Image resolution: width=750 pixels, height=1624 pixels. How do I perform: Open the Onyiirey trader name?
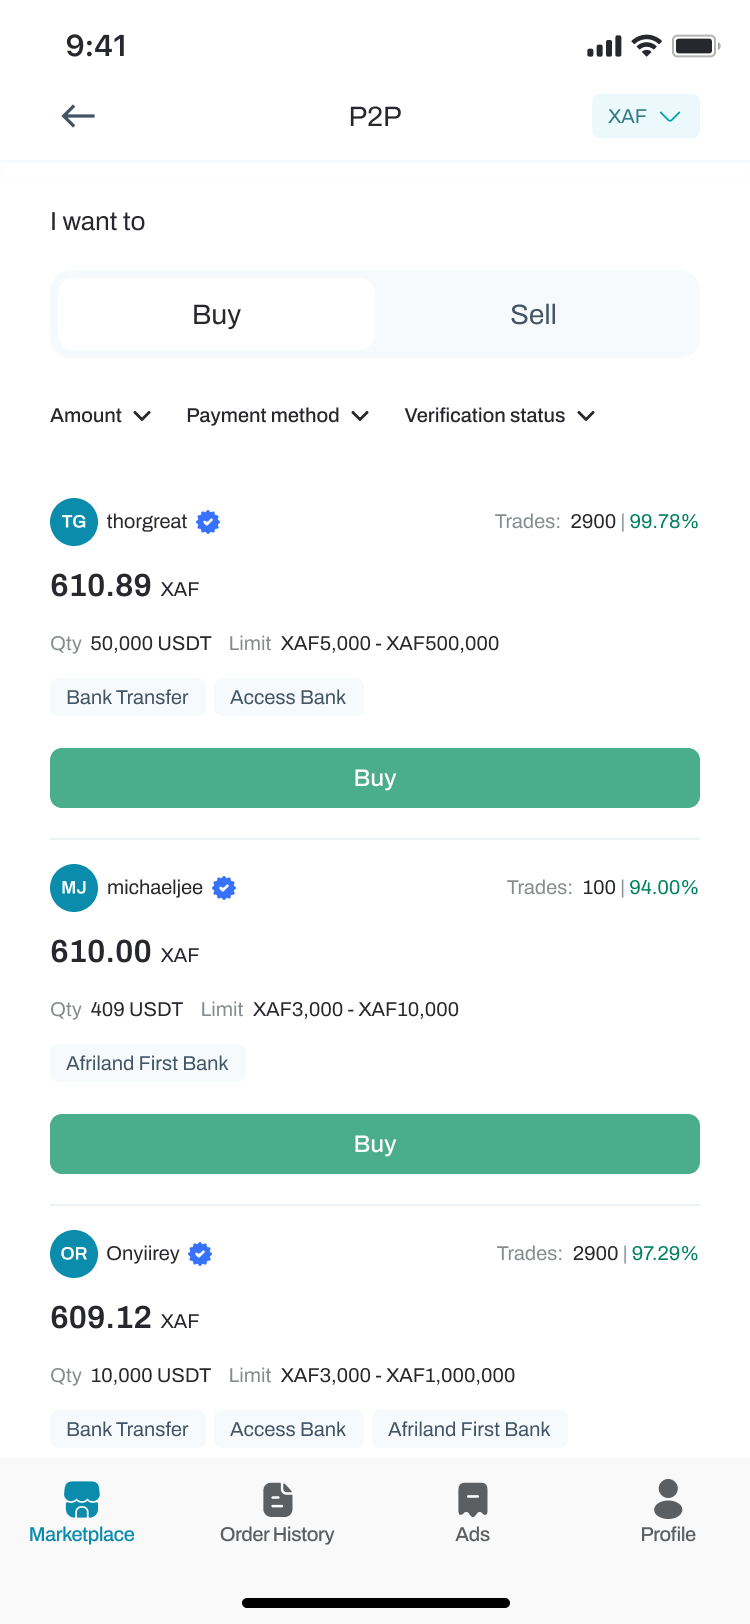click(x=143, y=1254)
